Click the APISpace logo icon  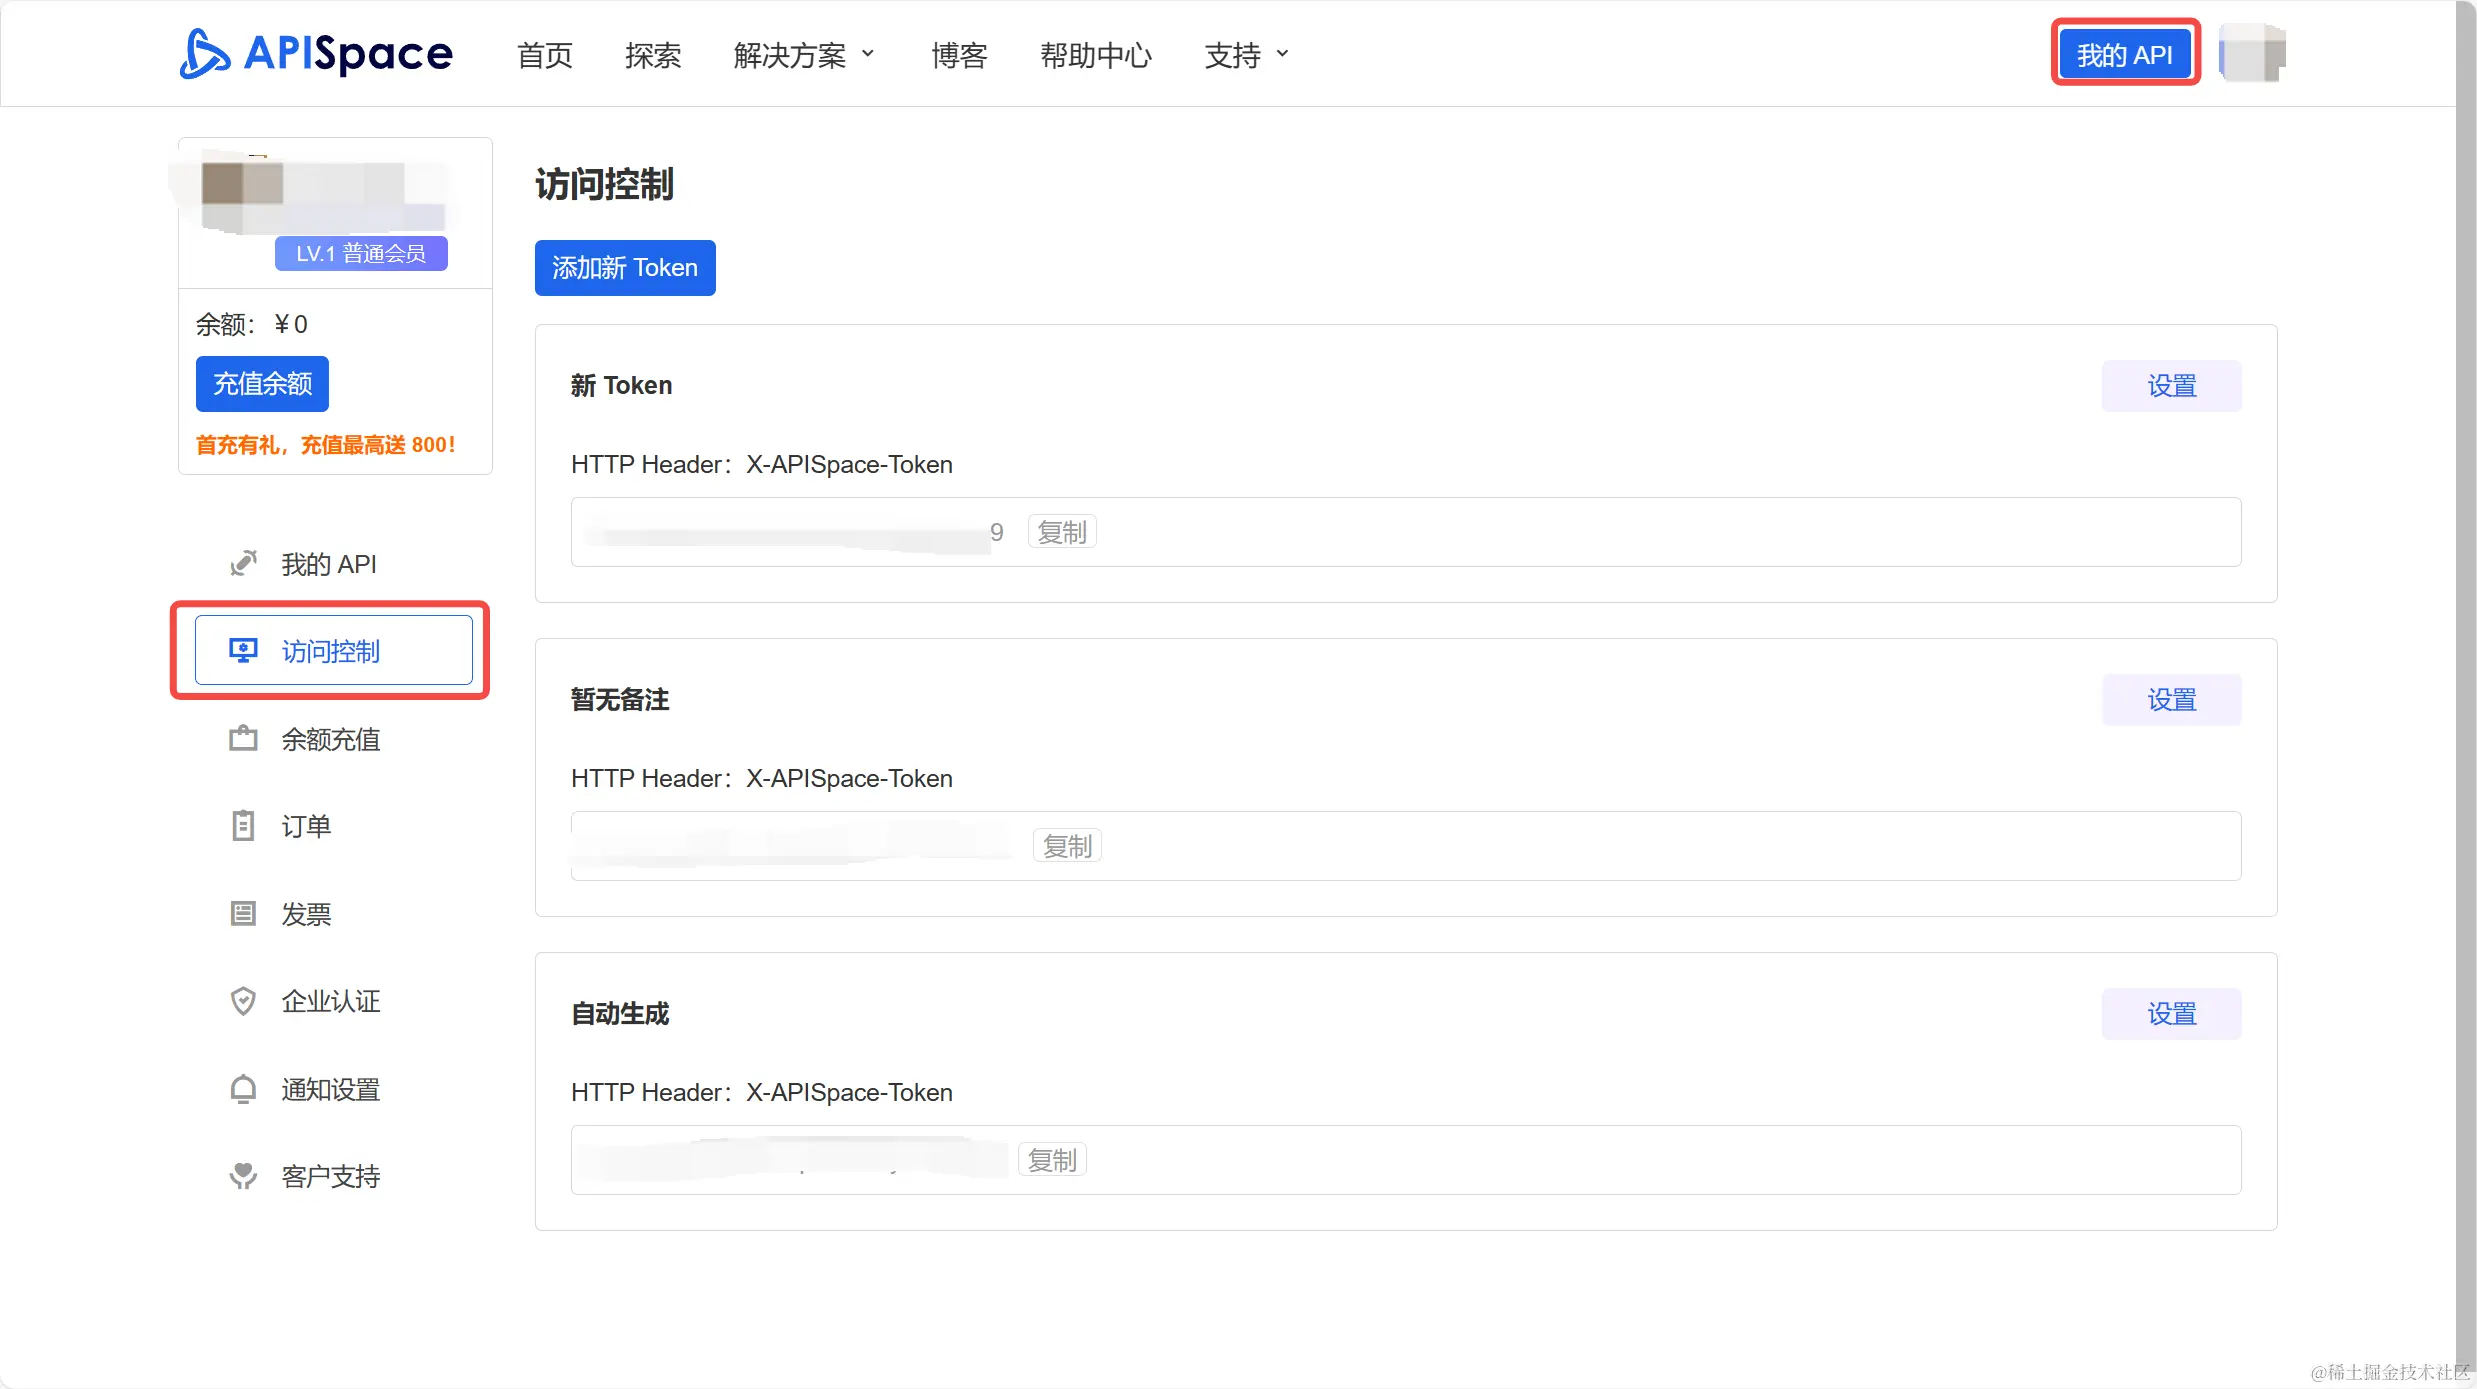(x=205, y=54)
